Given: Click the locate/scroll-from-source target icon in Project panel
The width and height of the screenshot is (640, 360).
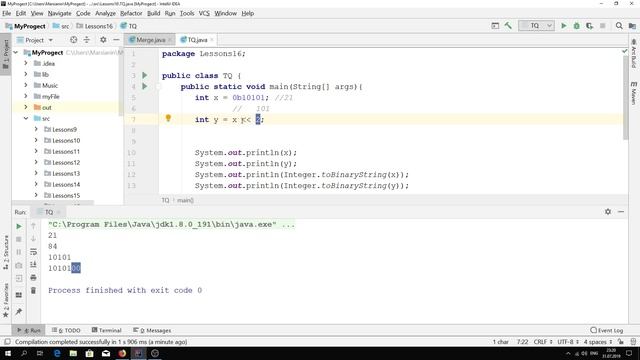Looking at the screenshot, I should tap(73, 40).
